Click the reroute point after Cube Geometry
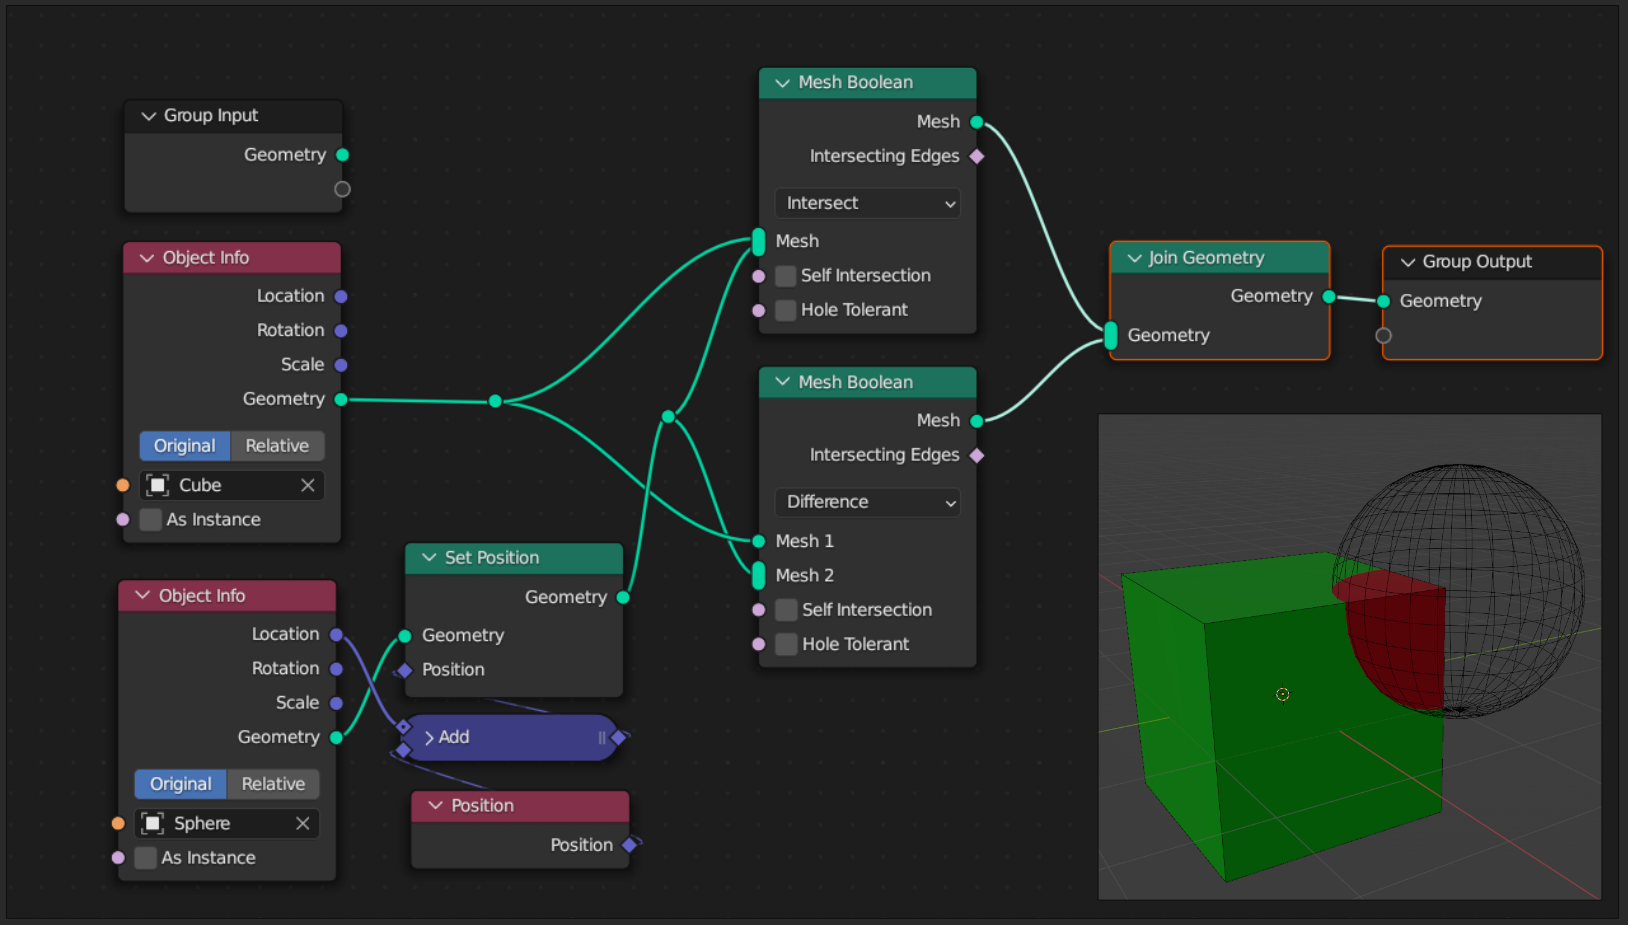This screenshot has width=1628, height=925. coord(495,401)
